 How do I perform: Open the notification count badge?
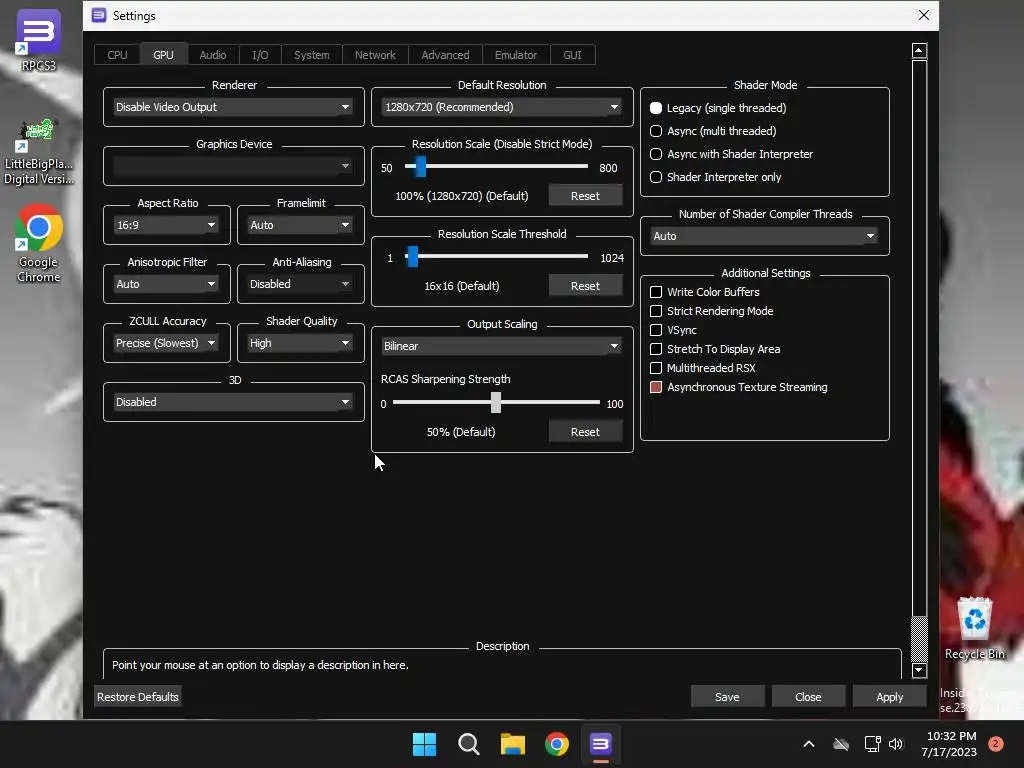996,744
